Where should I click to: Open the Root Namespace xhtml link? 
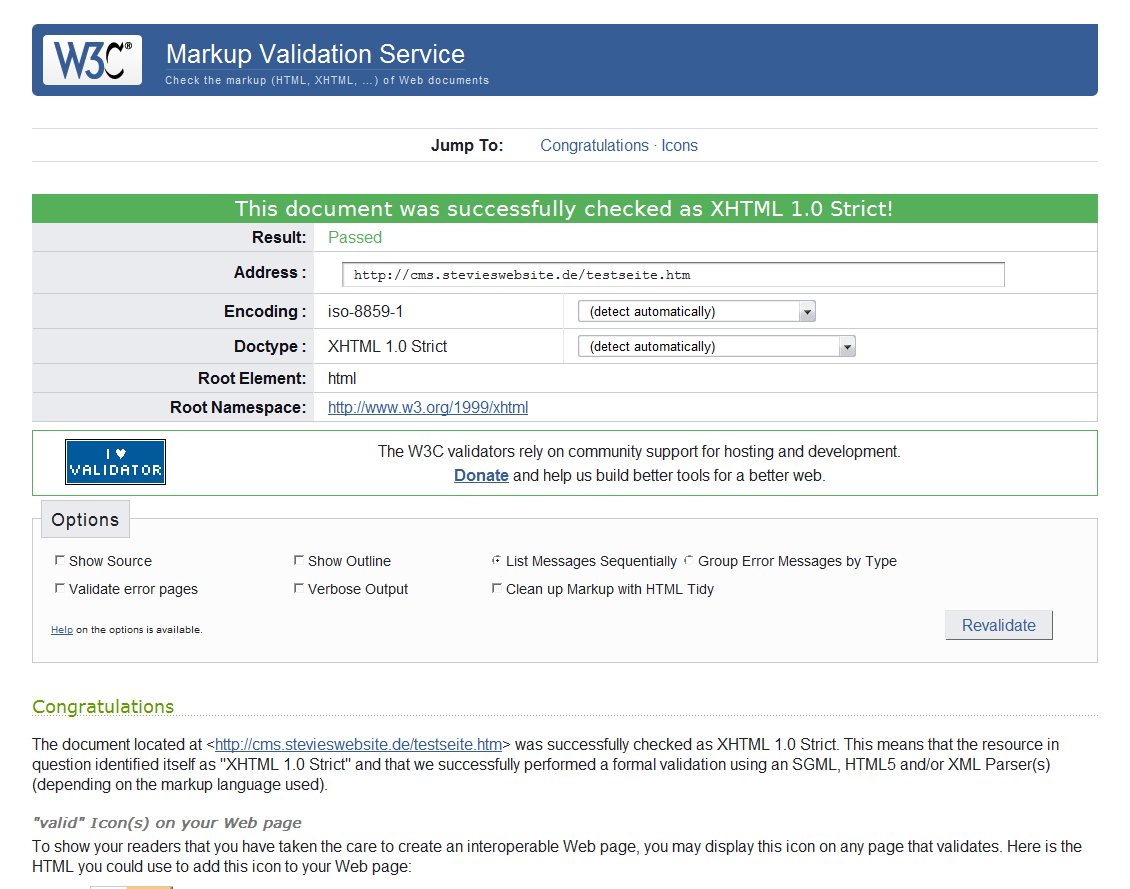pyautogui.click(x=428, y=408)
